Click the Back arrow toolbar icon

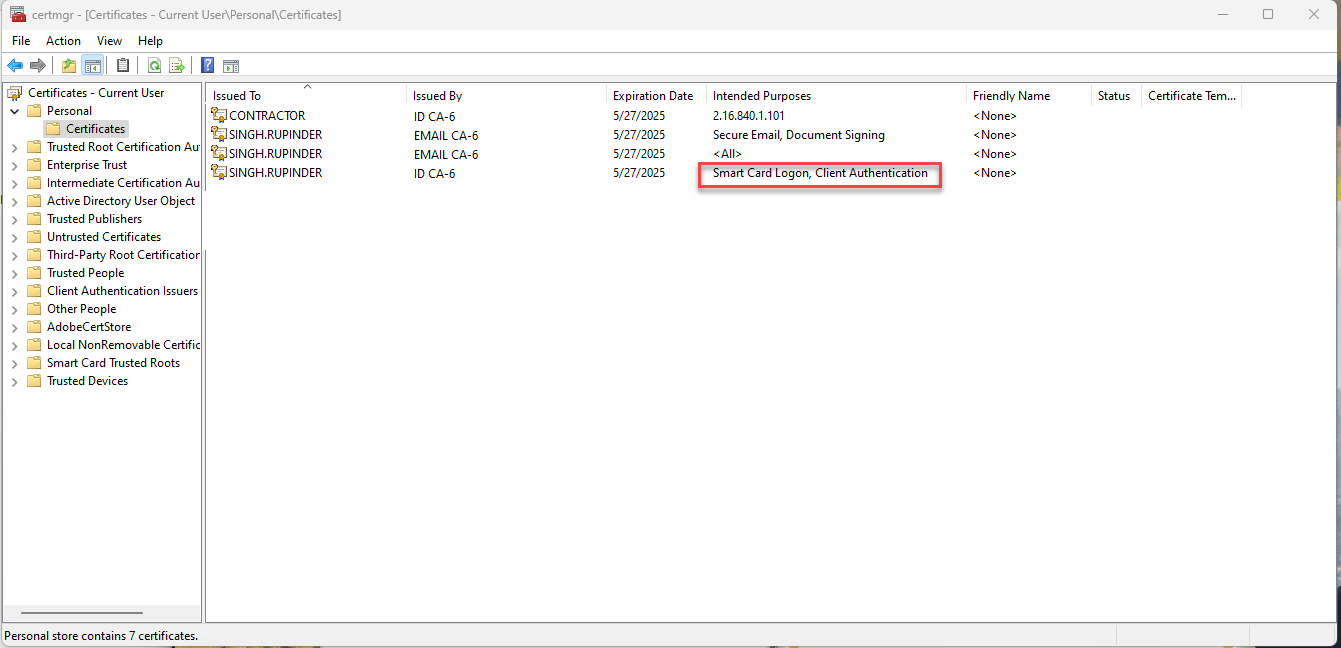pos(15,66)
